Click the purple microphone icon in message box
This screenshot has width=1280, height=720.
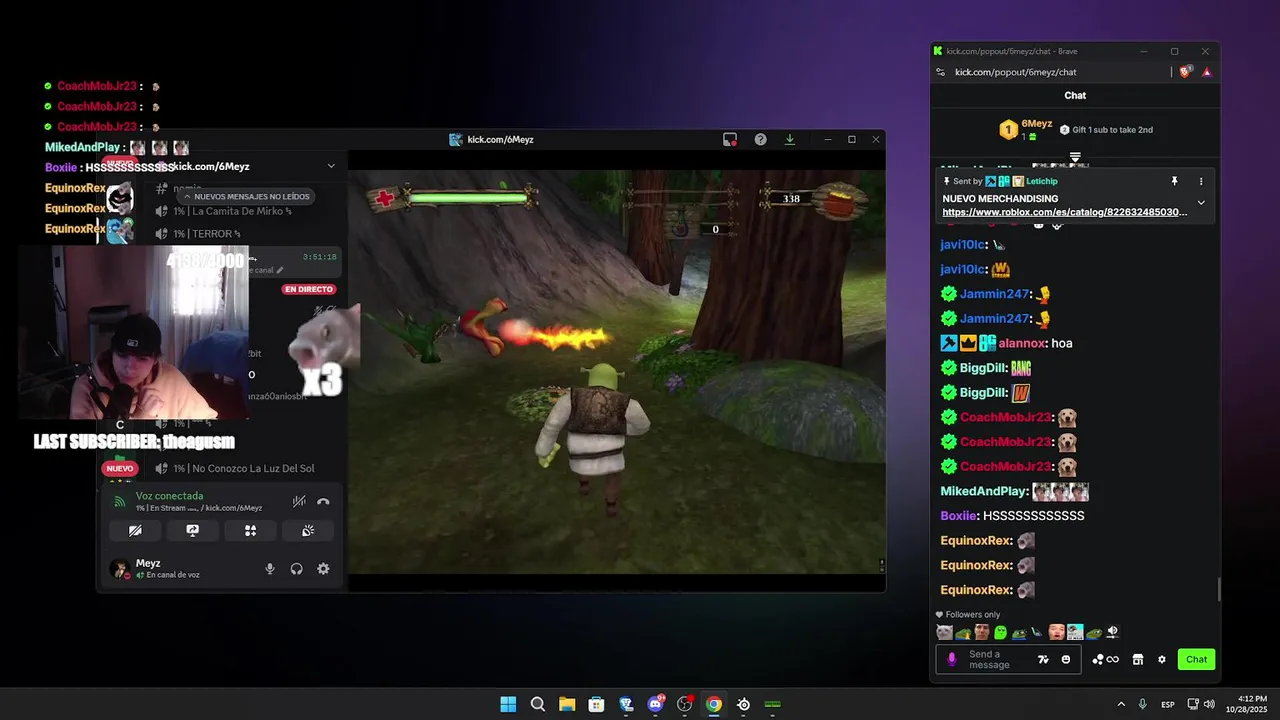tap(952, 659)
